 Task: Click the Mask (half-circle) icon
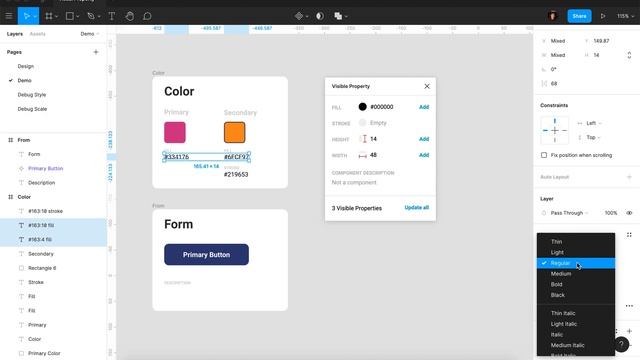click(320, 16)
